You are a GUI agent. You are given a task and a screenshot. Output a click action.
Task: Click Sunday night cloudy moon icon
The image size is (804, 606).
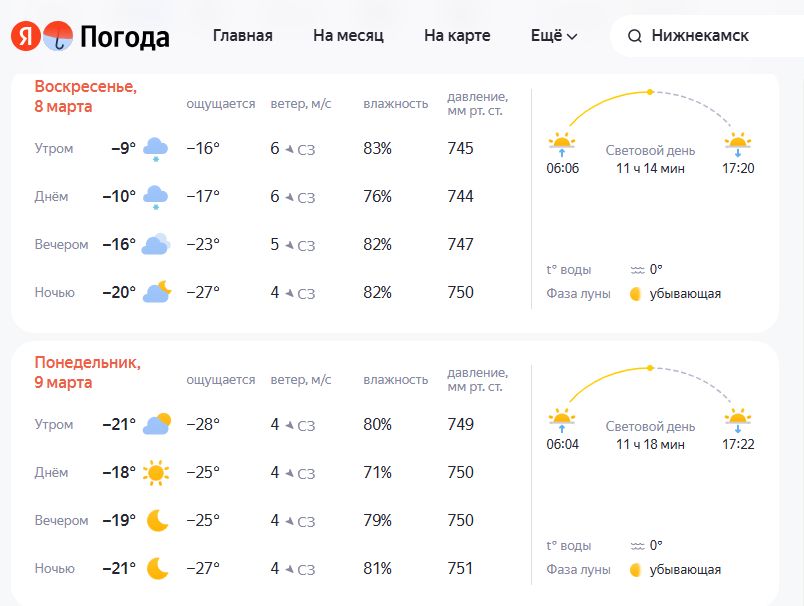pos(157,292)
